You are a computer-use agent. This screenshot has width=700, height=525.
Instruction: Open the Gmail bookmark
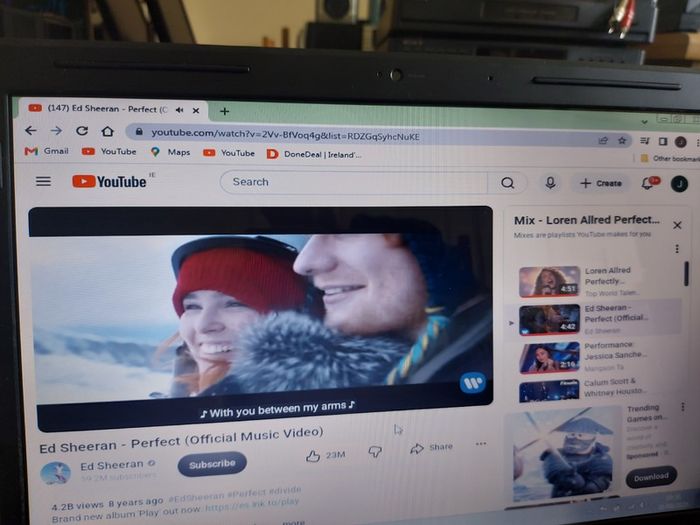click(46, 151)
